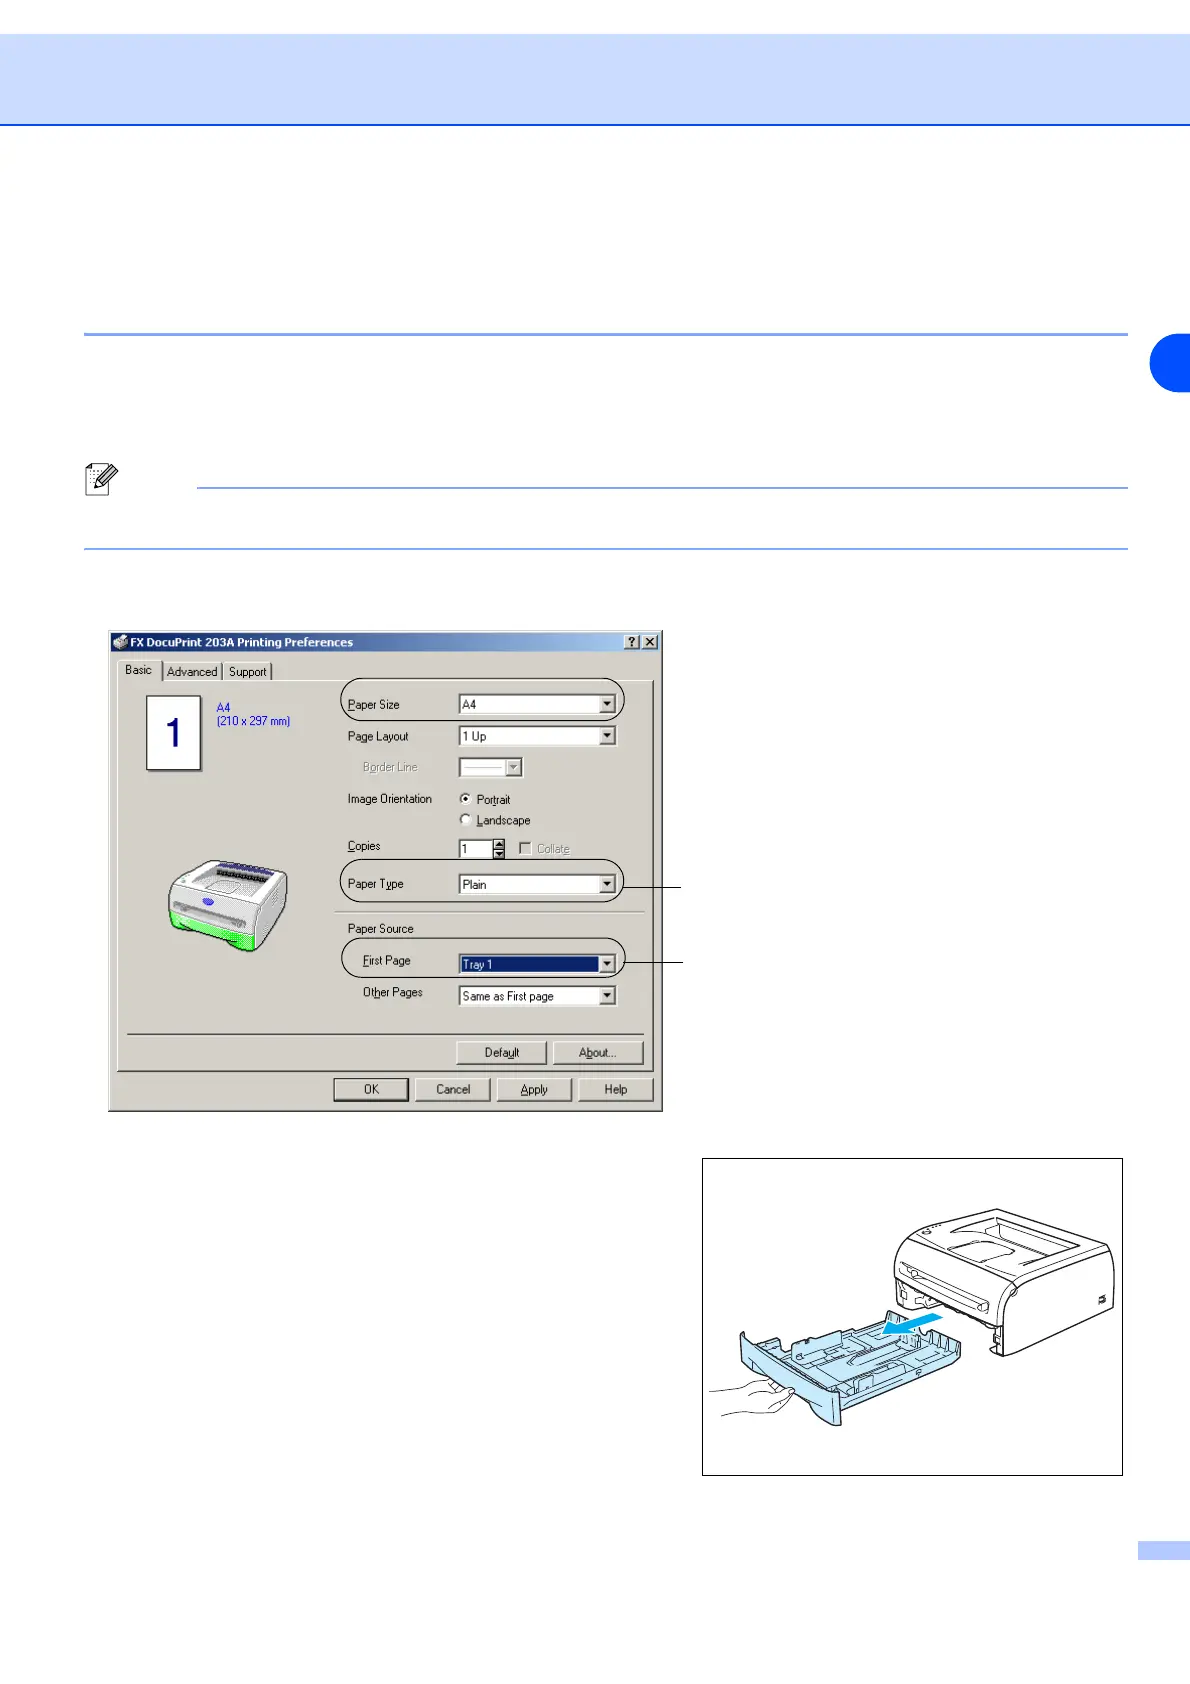This screenshot has width=1190, height=1684.
Task: Open the Paper Type dropdown showing Plain
Action: [537, 884]
